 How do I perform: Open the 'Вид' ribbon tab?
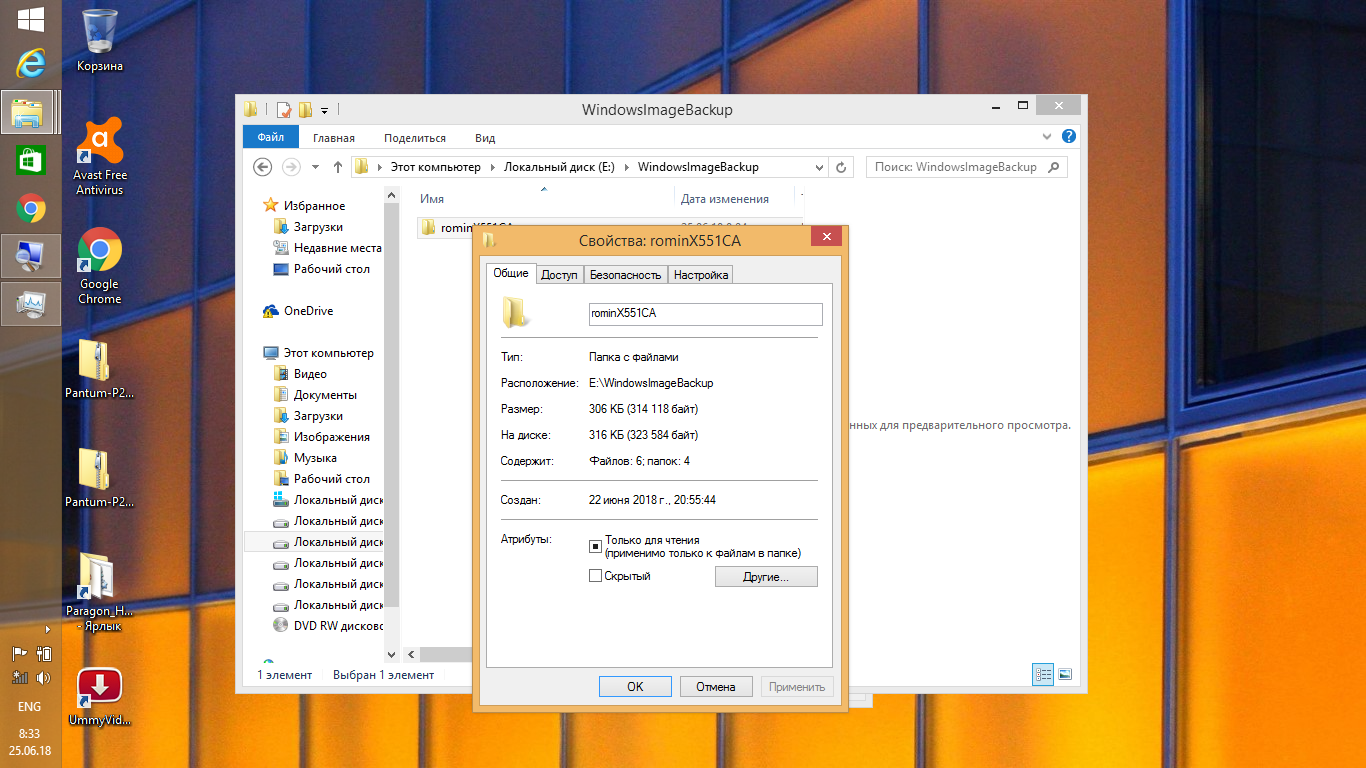[x=485, y=138]
